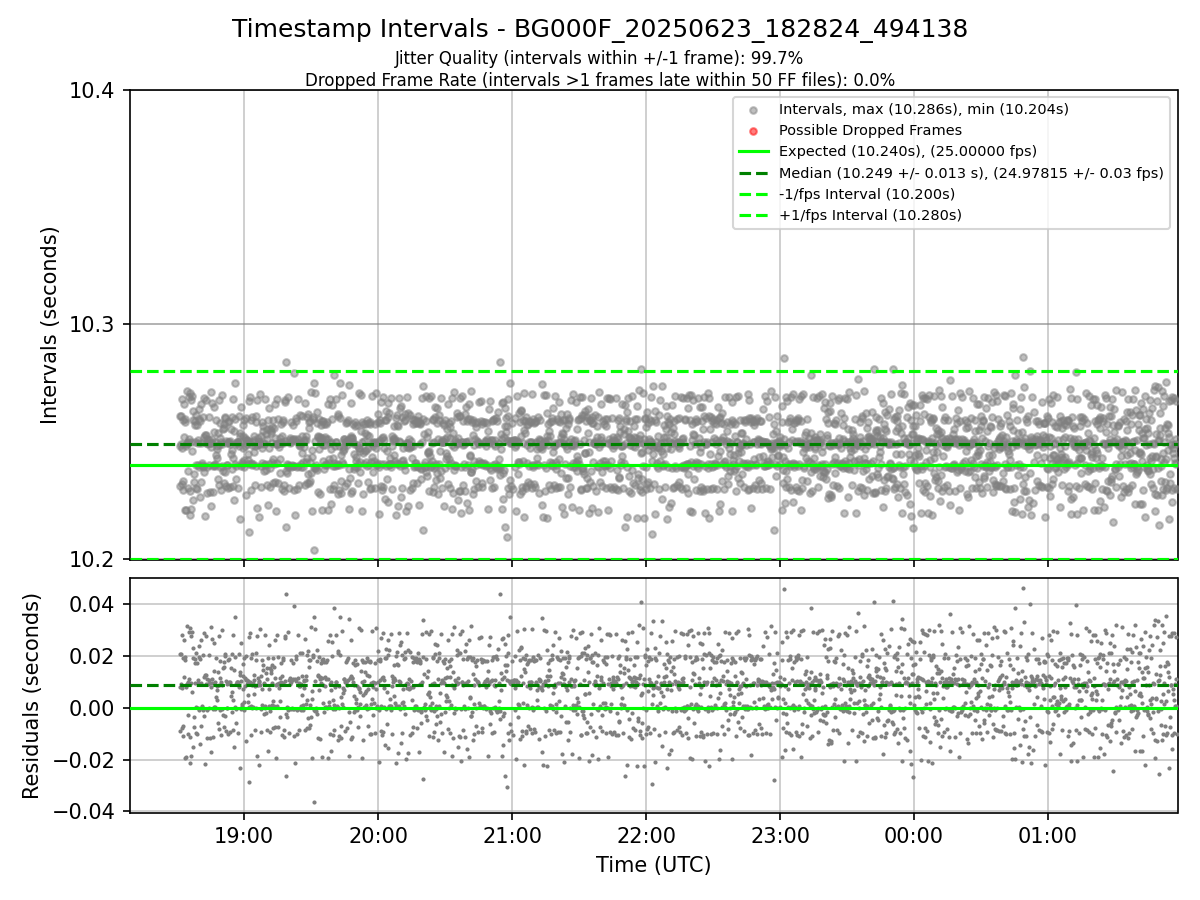Click the 'Jitter Quality' subtitle line showing 99.7%
1200x900 pixels.
599,58
